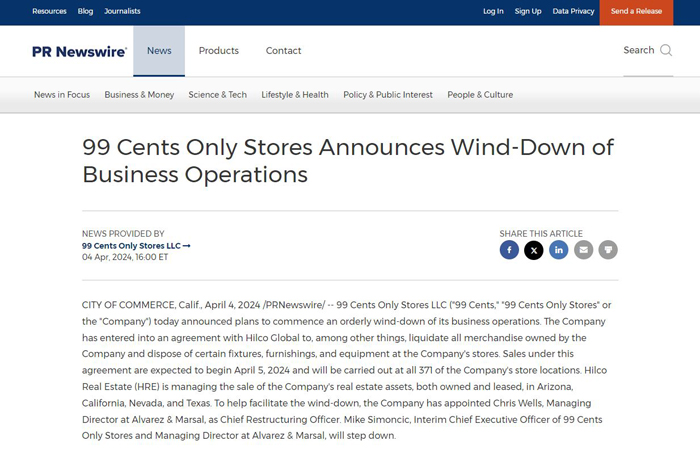The width and height of the screenshot is (700, 449).
Task: Open Lifestyle & Health category
Action: (x=295, y=95)
